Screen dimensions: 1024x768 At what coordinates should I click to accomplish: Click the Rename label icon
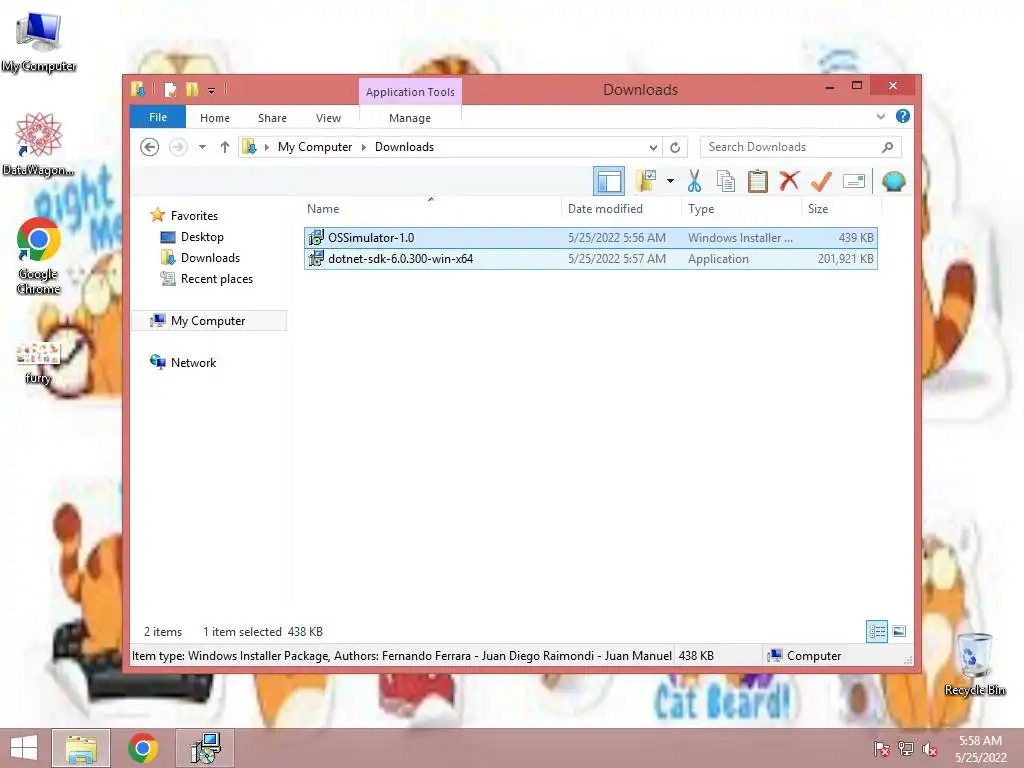pos(854,181)
